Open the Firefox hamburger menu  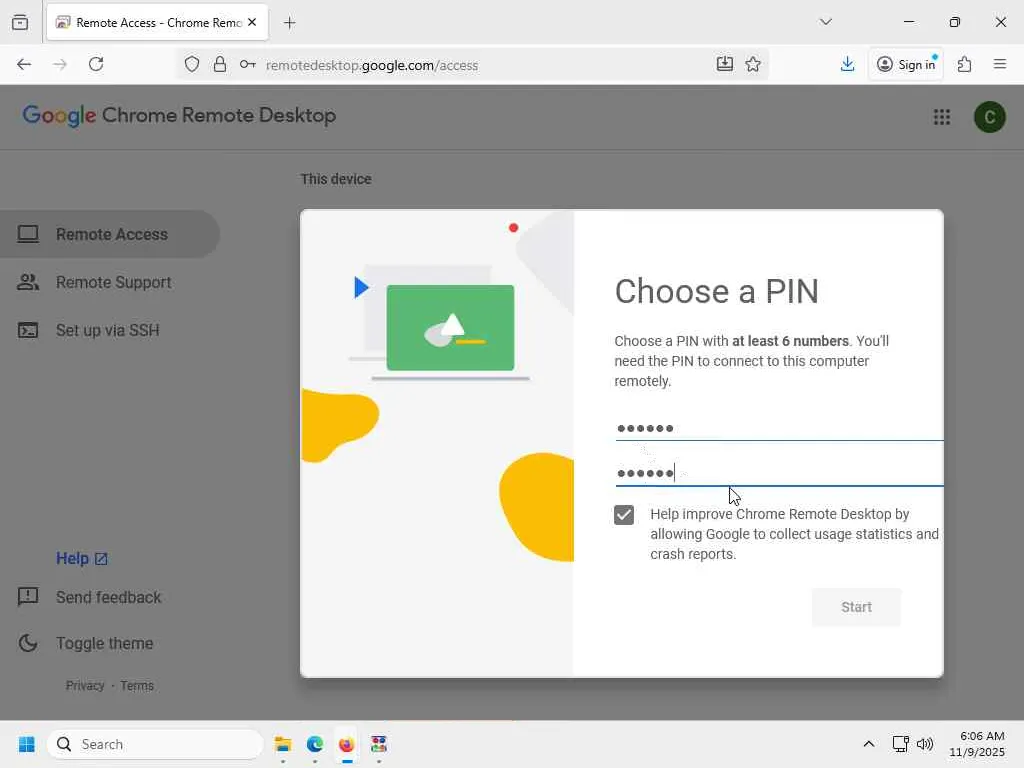pyautogui.click(x=1000, y=64)
